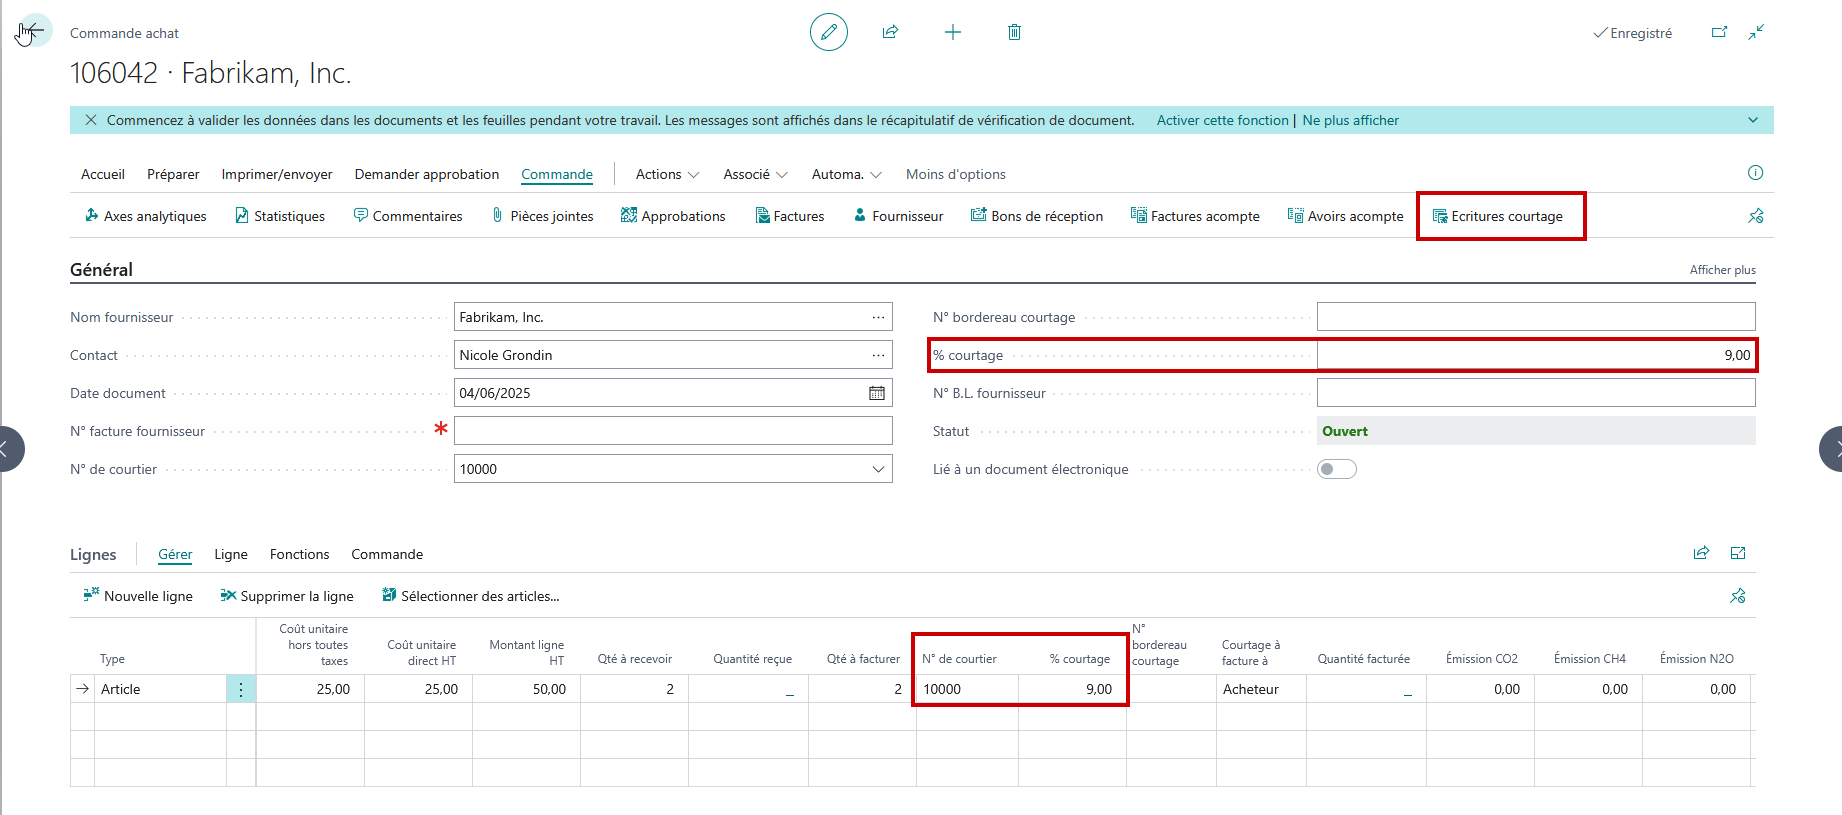1842x815 pixels.
Task: Open Pièces jointes attachments
Action: point(542,216)
